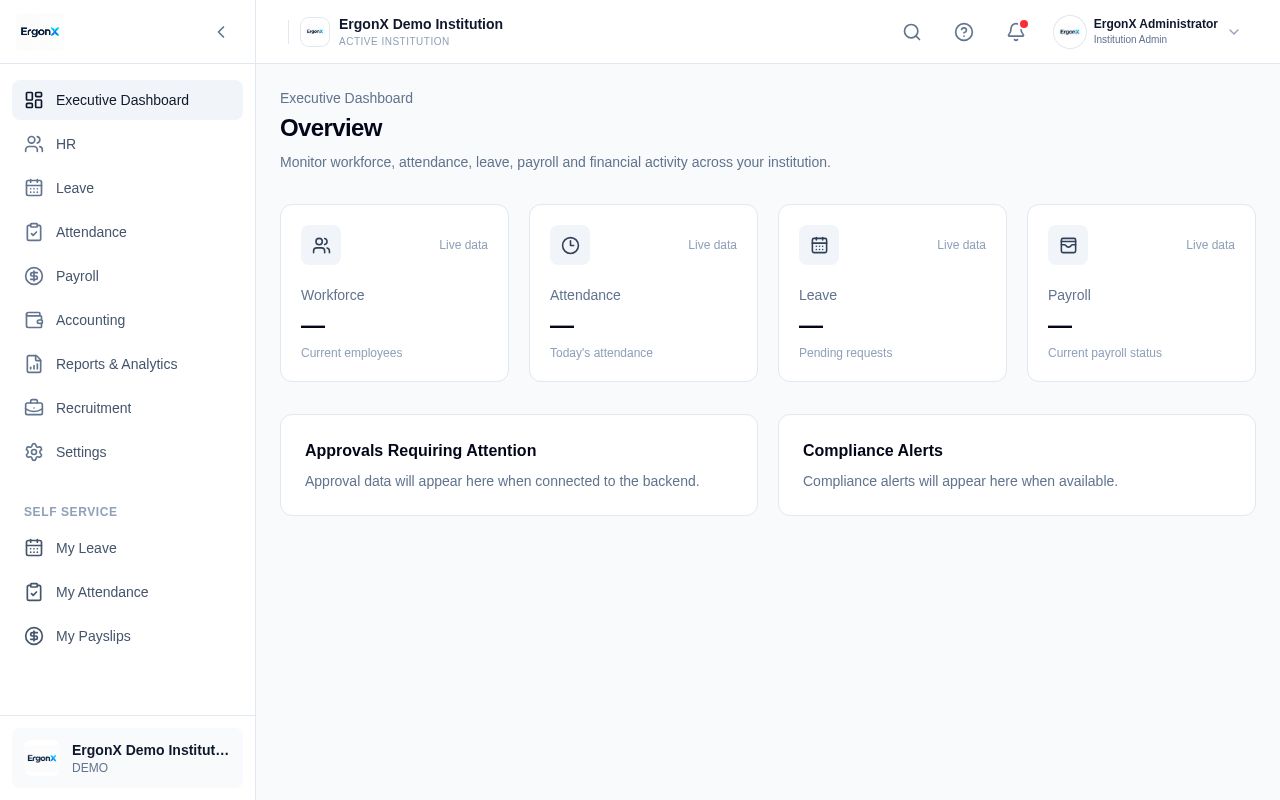Click the Attendance card clock icon
The image size is (1280, 800).
click(x=570, y=245)
